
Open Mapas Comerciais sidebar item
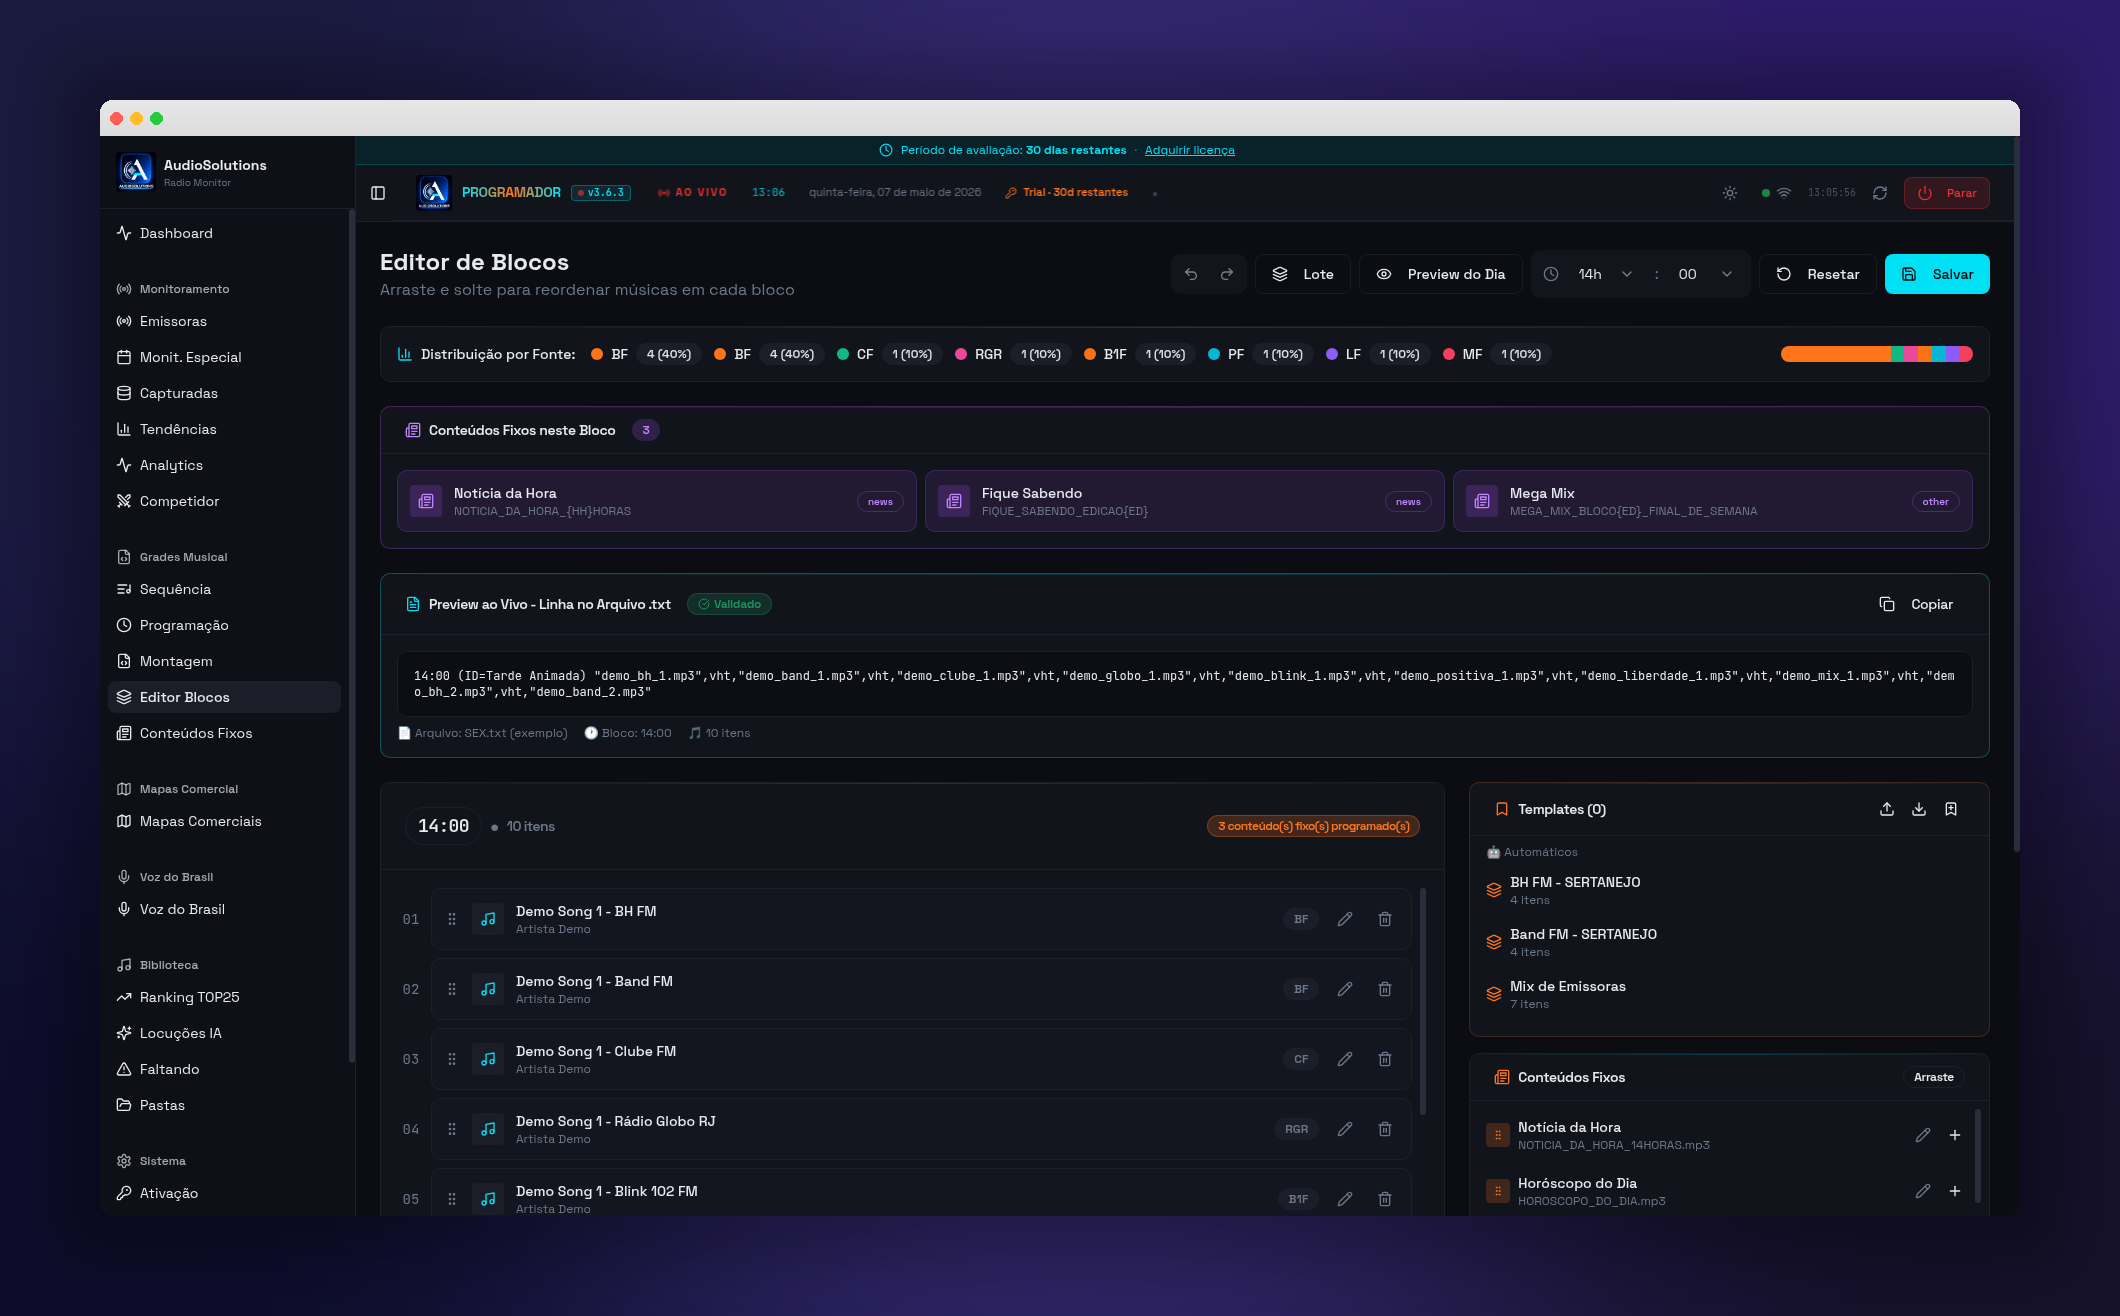click(224, 821)
